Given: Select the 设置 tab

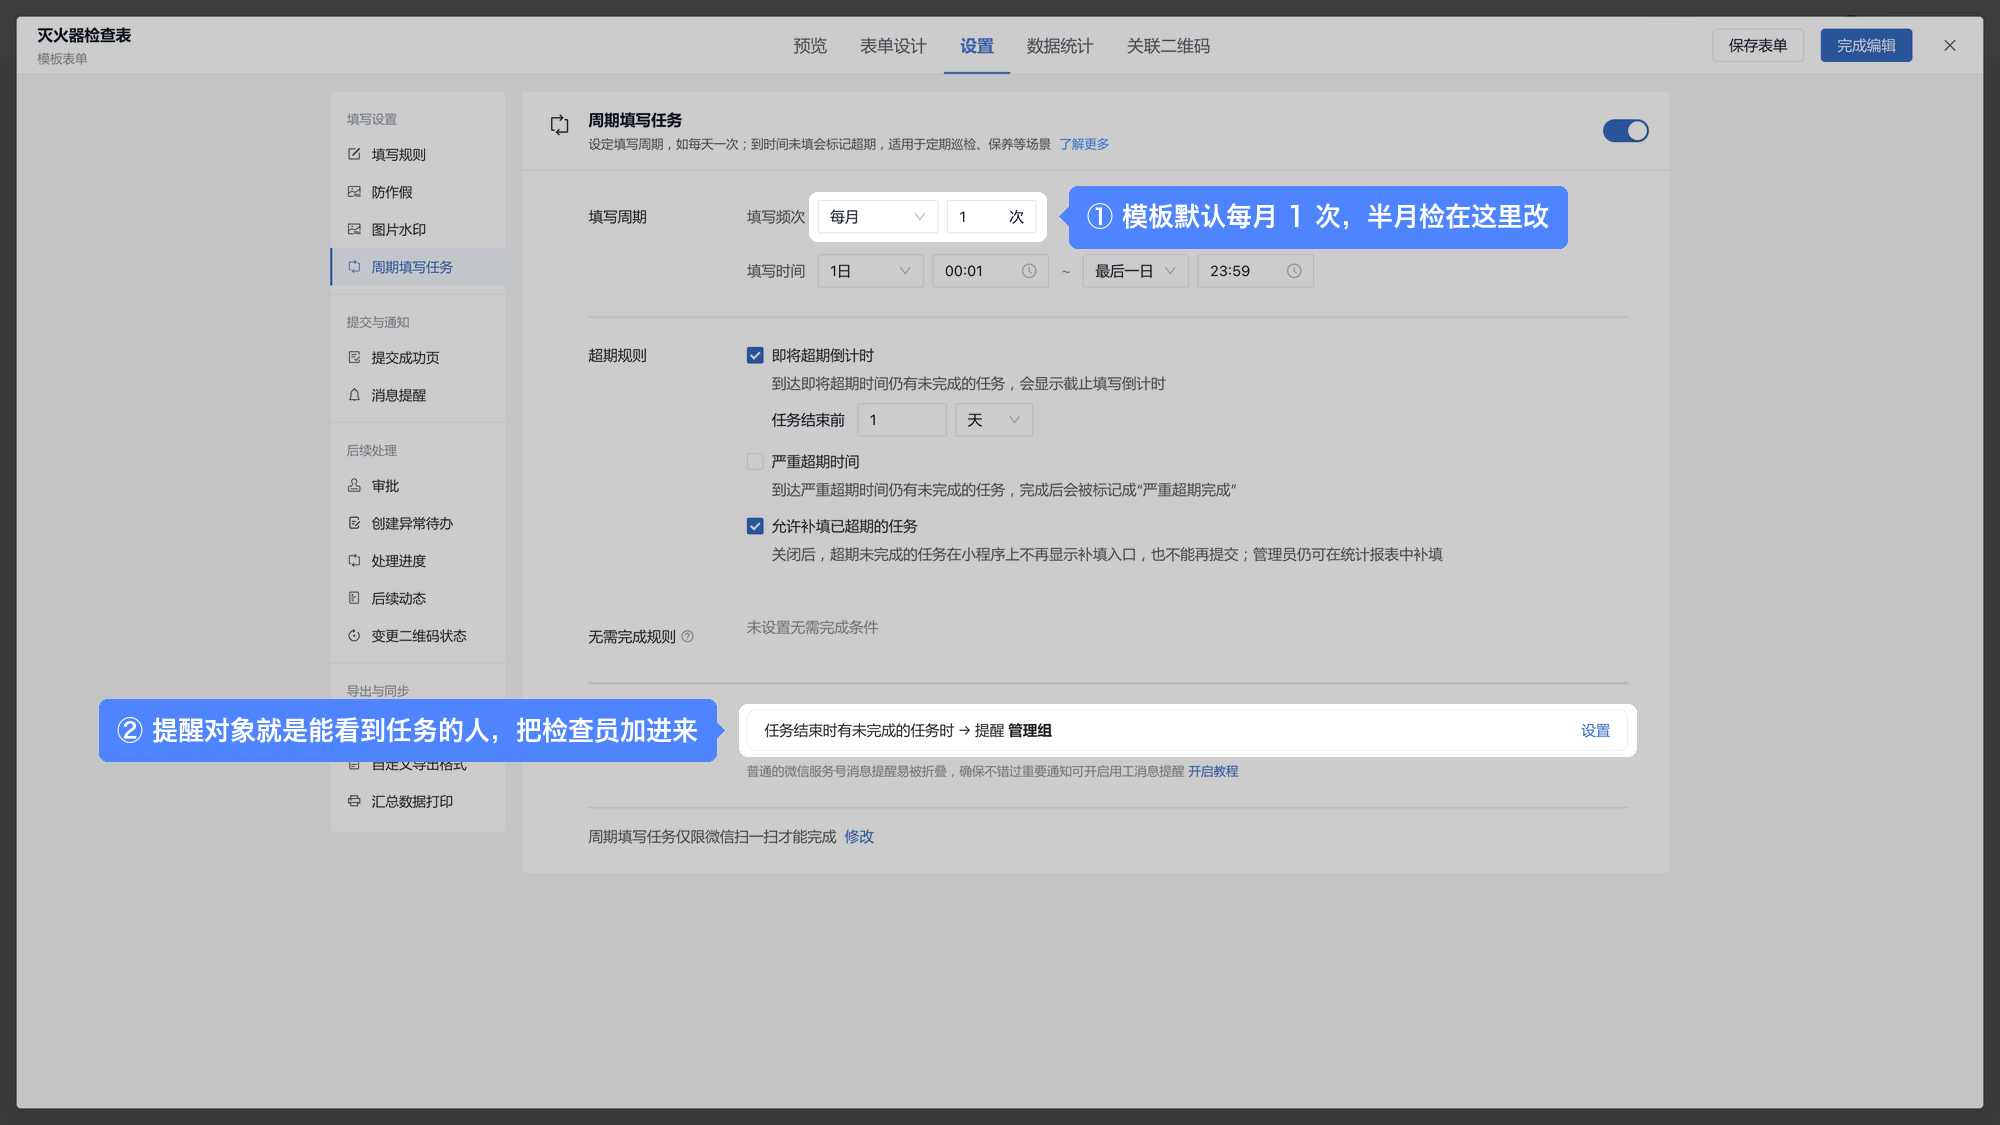Looking at the screenshot, I should pos(977,46).
